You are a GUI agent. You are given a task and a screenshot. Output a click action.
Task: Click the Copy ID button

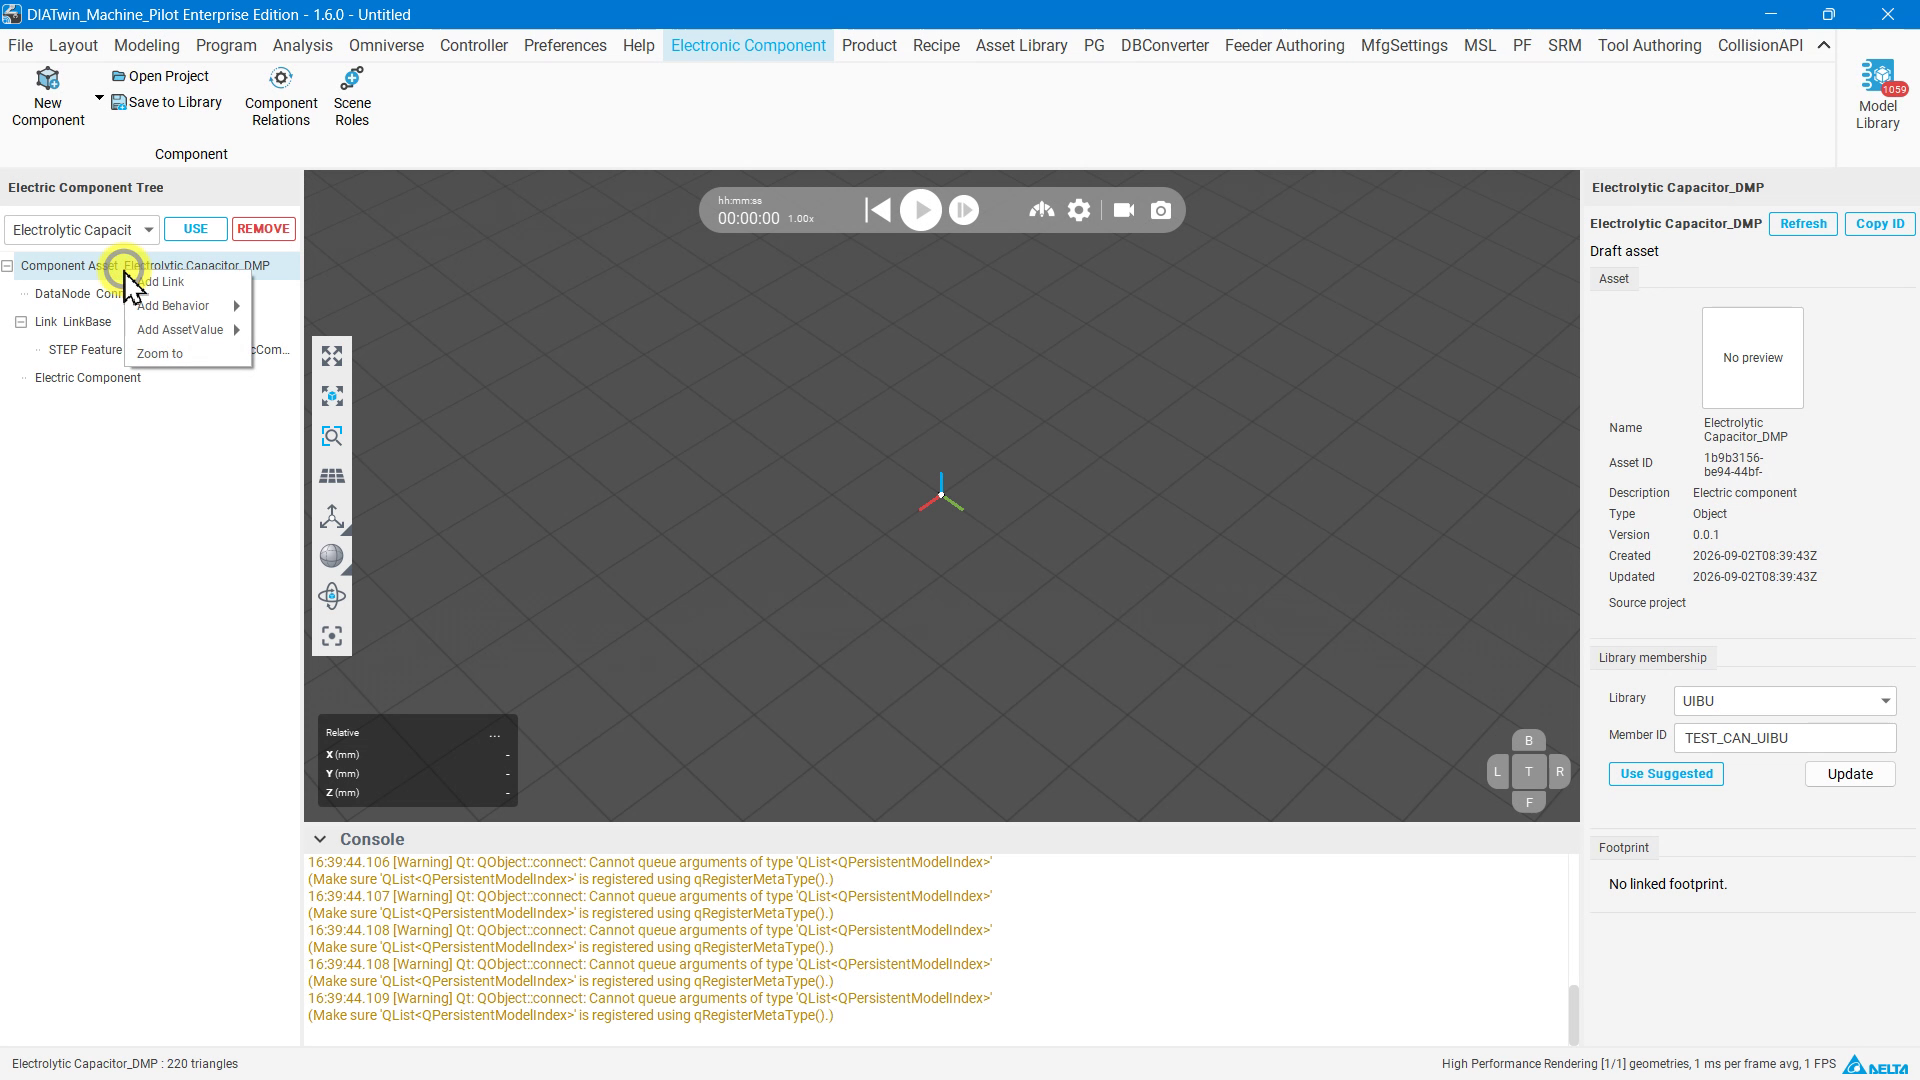tap(1880, 224)
